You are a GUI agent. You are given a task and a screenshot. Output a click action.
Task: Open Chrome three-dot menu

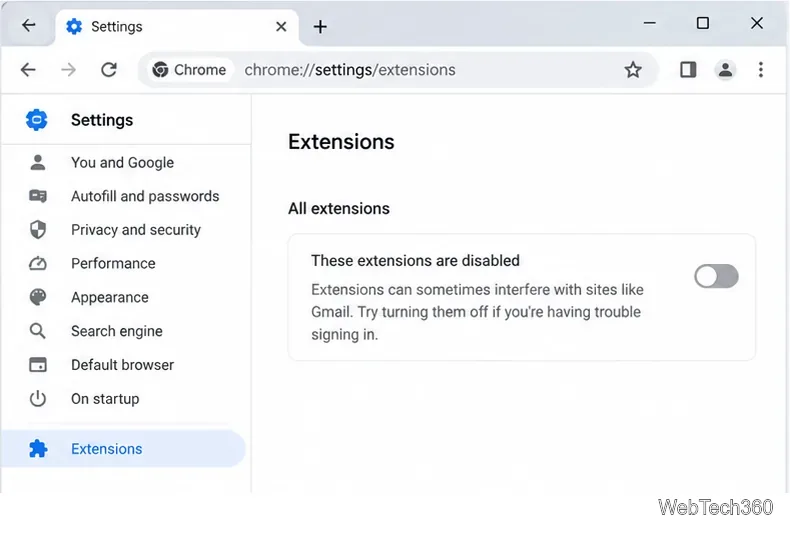click(761, 70)
